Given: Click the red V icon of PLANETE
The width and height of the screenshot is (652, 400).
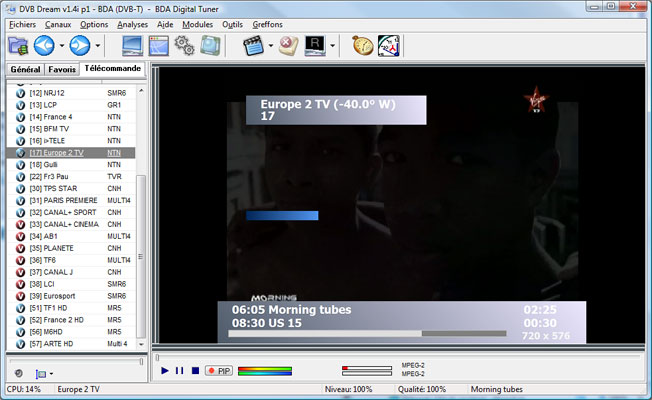Looking at the screenshot, I should click(20, 249).
